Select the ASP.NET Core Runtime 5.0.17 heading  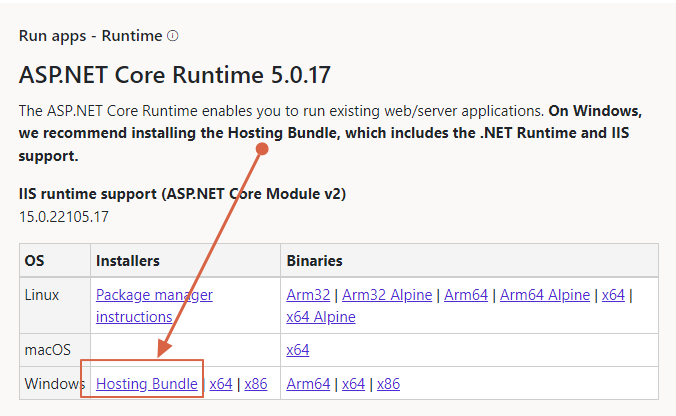pyautogui.click(x=175, y=75)
